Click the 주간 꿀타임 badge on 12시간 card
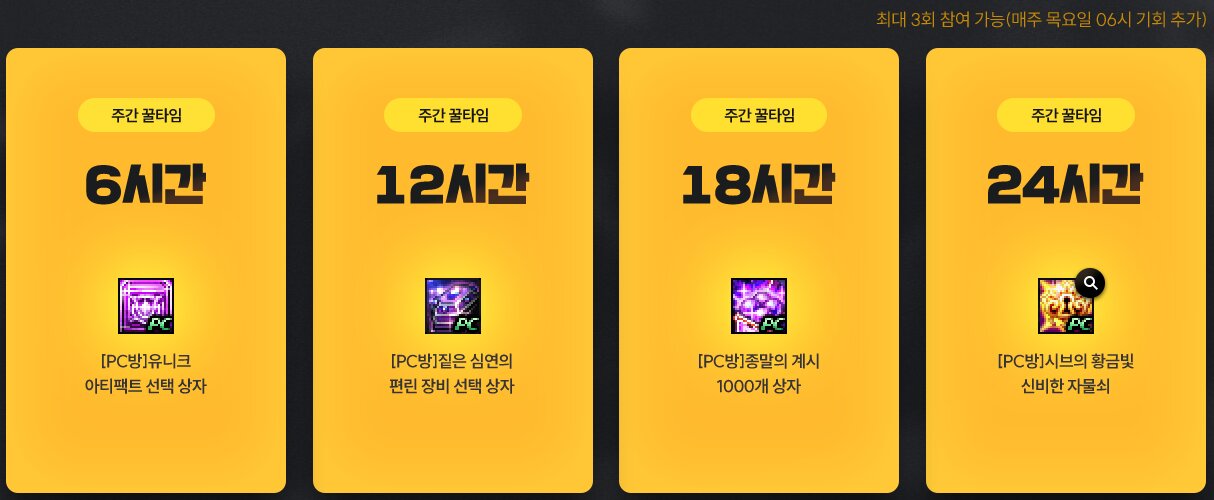 pos(453,115)
